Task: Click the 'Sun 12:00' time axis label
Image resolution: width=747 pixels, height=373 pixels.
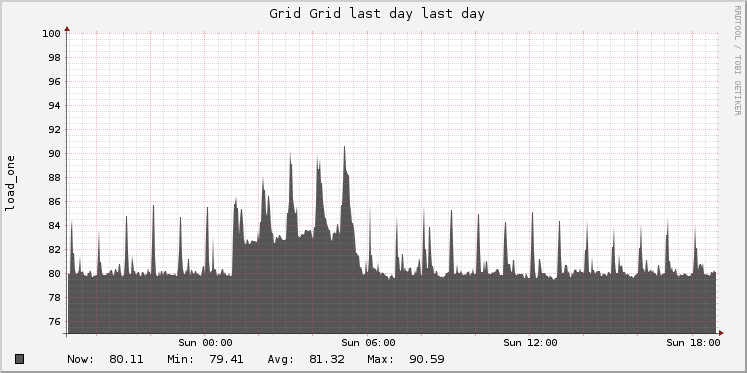Action: (530, 343)
